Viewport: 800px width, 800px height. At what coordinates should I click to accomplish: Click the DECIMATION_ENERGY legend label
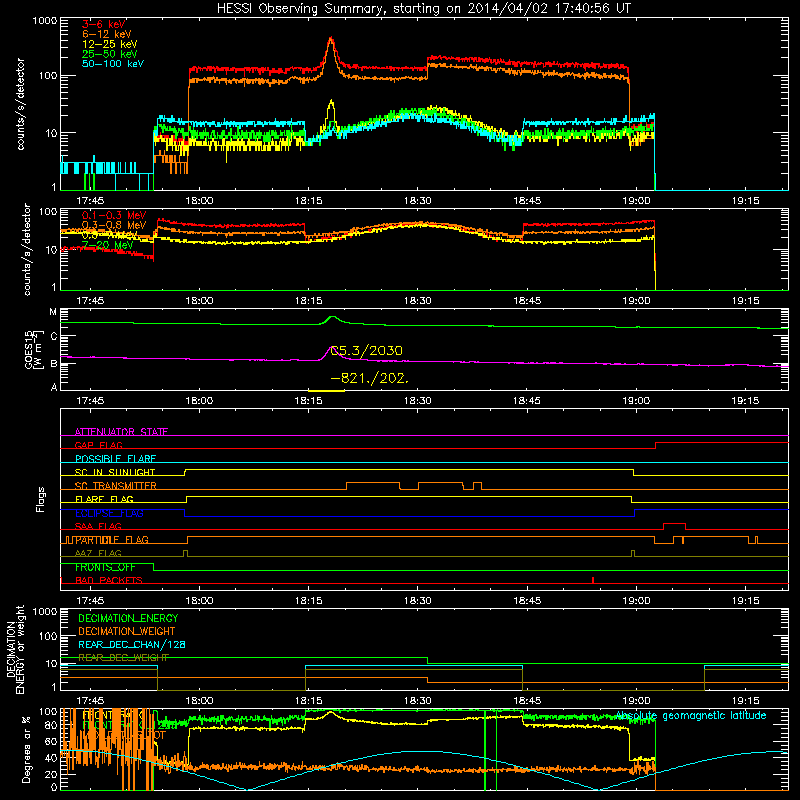click(128, 618)
